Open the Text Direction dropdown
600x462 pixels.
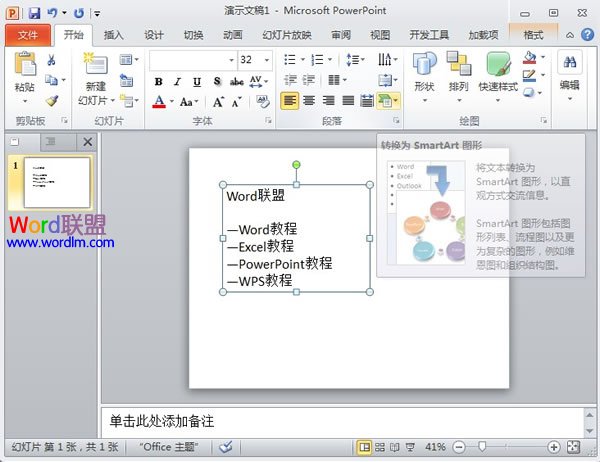pos(388,60)
